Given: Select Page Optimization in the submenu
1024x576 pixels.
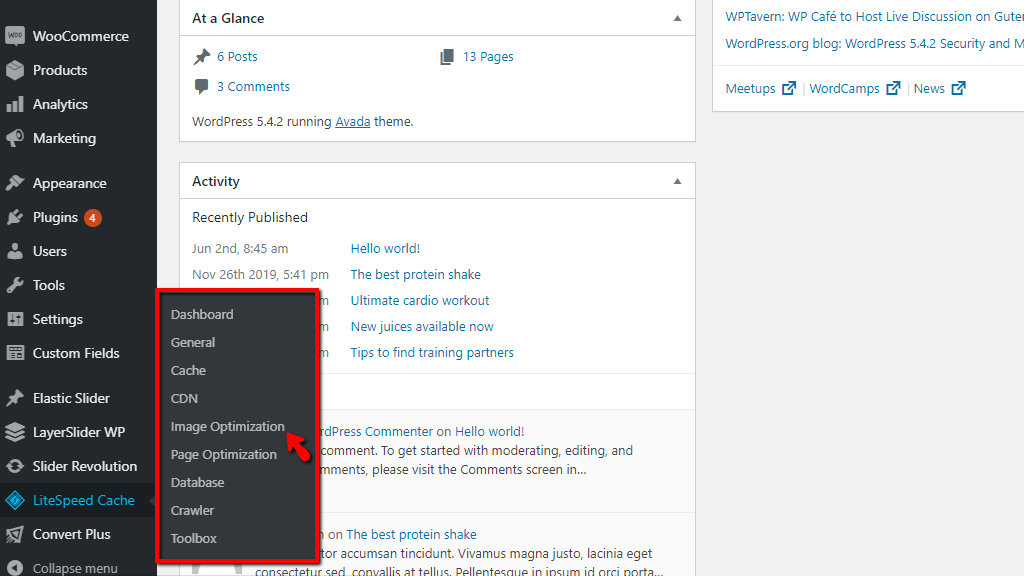Looking at the screenshot, I should click(223, 455).
